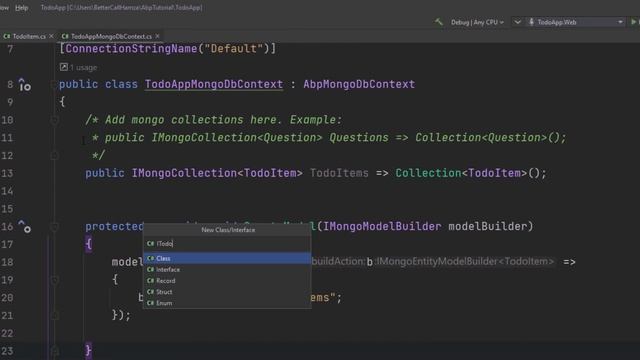Expand the chevron next to TodoApp.Web
This screenshot has width=640, height=360.
click(517, 22)
